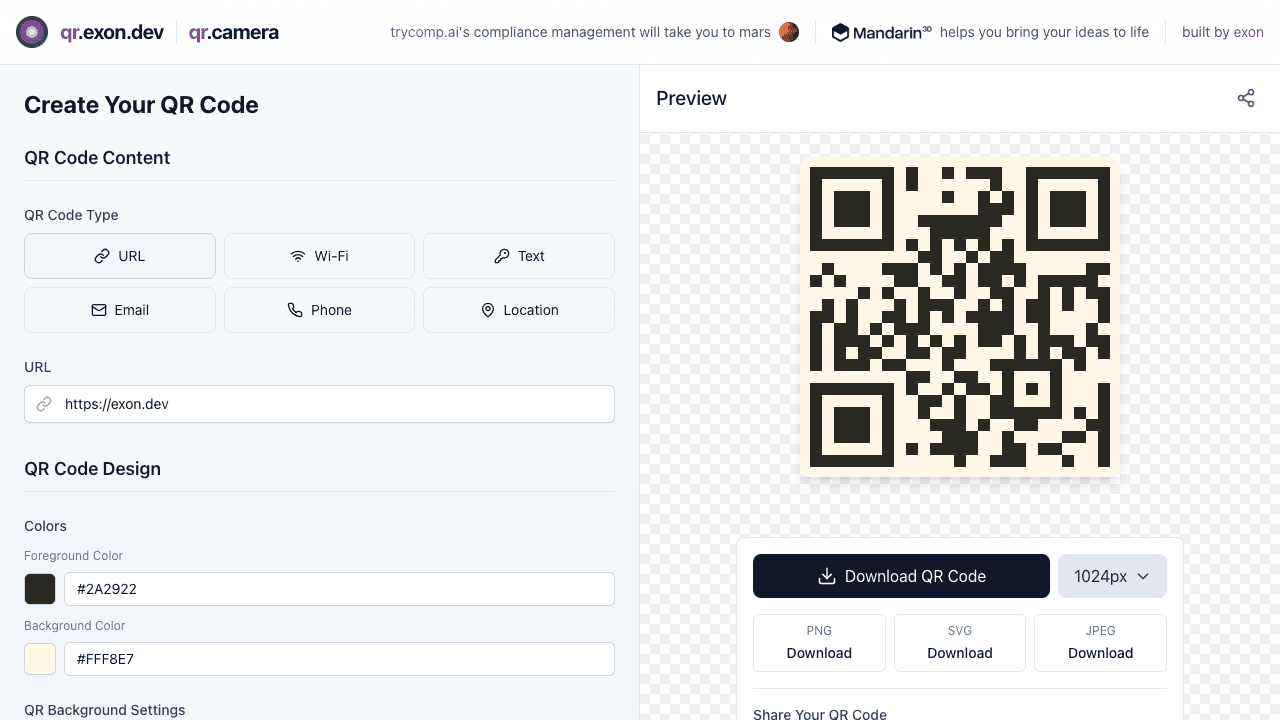Screen dimensions: 1280x720
Task: Open the trycomp.ai link
Action: point(424,32)
